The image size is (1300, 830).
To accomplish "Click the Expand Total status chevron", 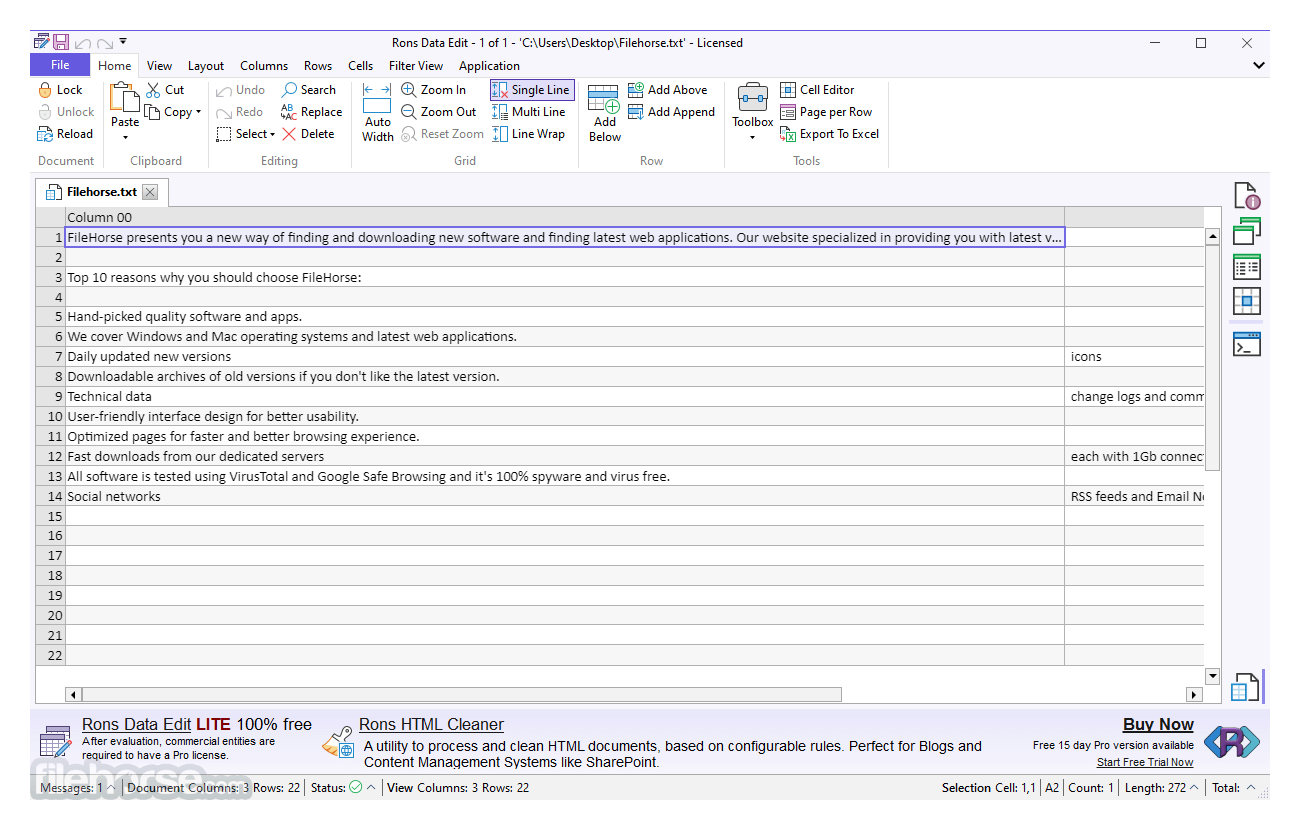I will click(1250, 788).
